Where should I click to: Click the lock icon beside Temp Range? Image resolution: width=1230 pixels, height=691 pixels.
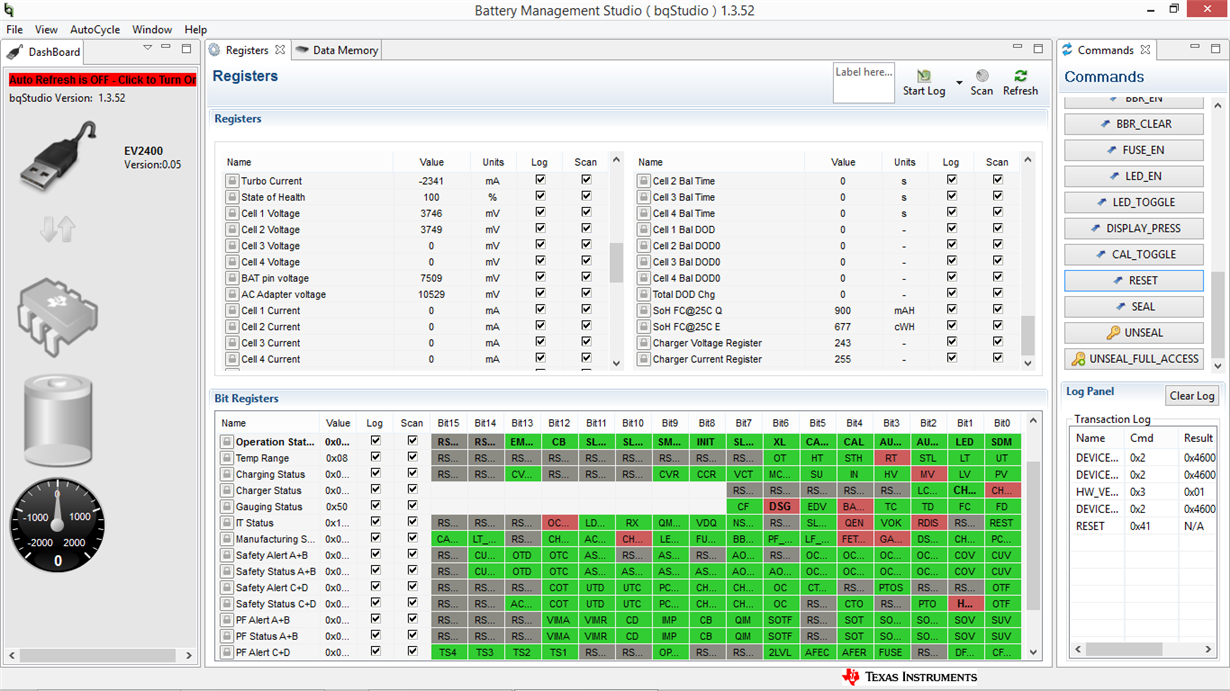coord(227,458)
